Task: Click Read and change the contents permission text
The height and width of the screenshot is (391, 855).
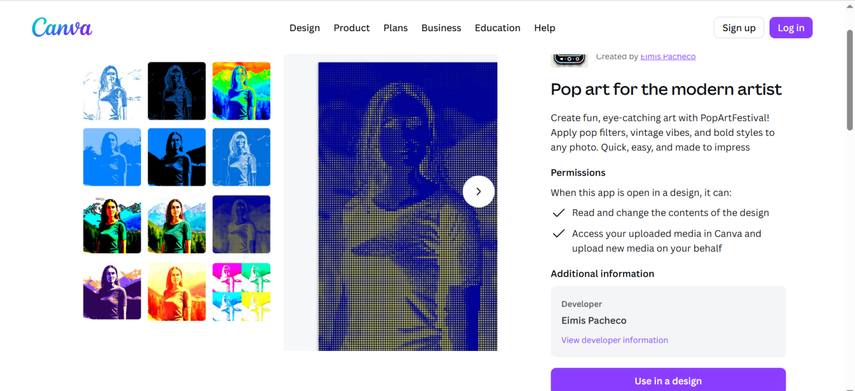Action: pos(670,213)
